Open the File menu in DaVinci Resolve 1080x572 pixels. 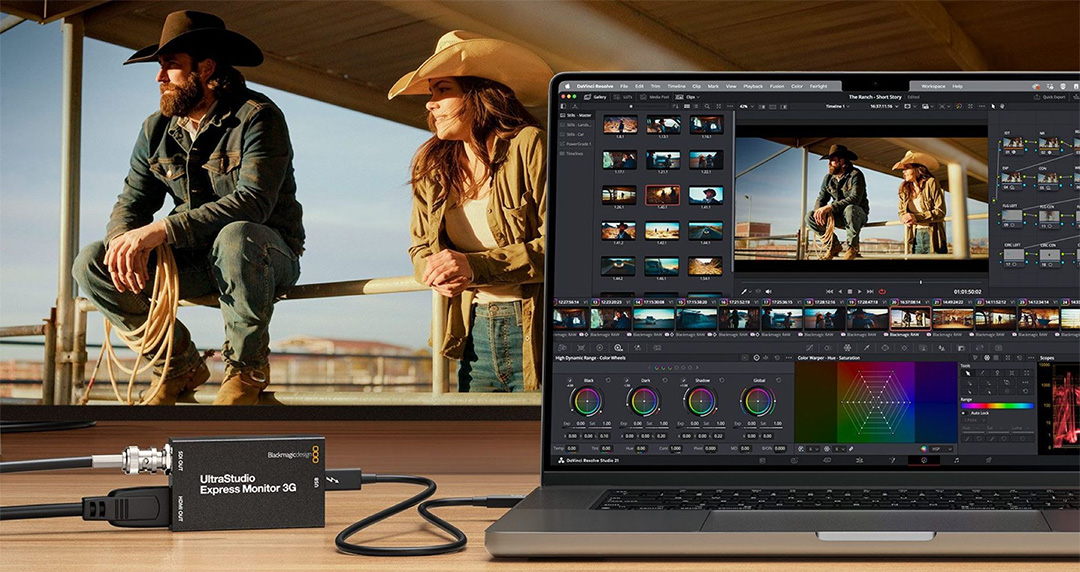pyautogui.click(x=624, y=86)
